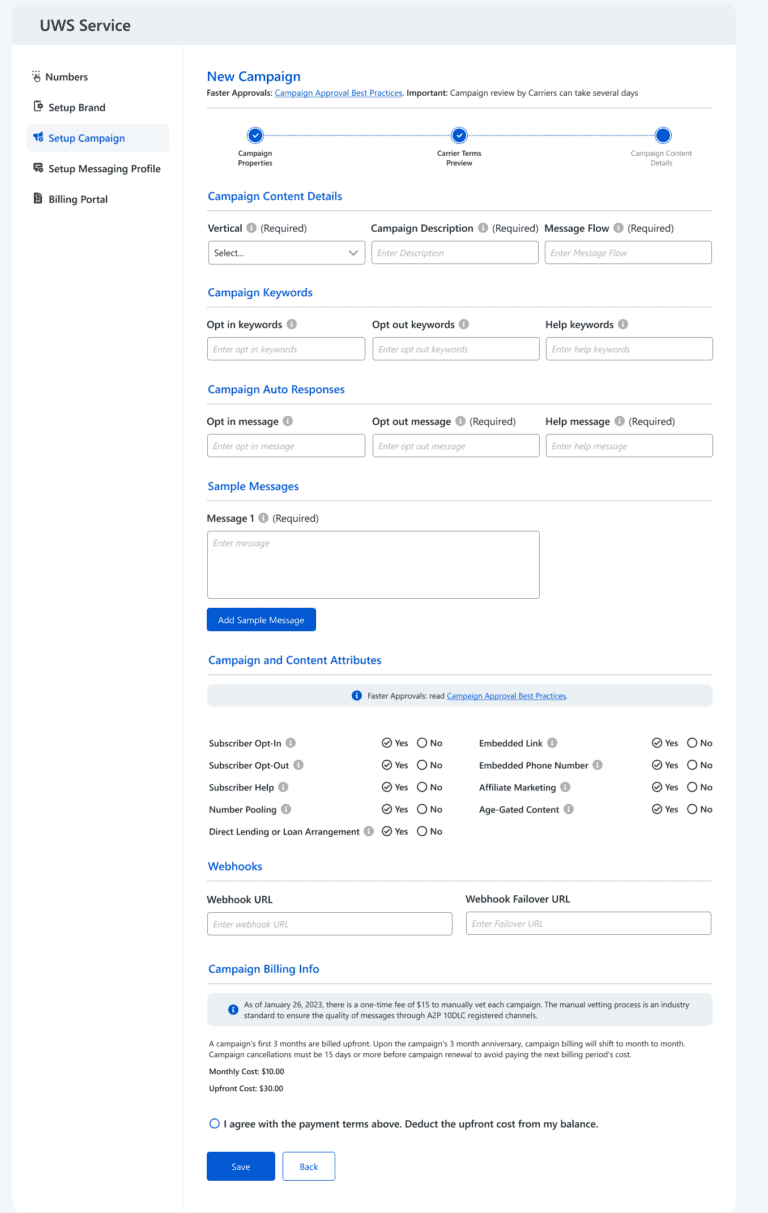Go to Campaign Properties step in progress bar
The height and width of the screenshot is (1213, 768).
click(x=255, y=136)
